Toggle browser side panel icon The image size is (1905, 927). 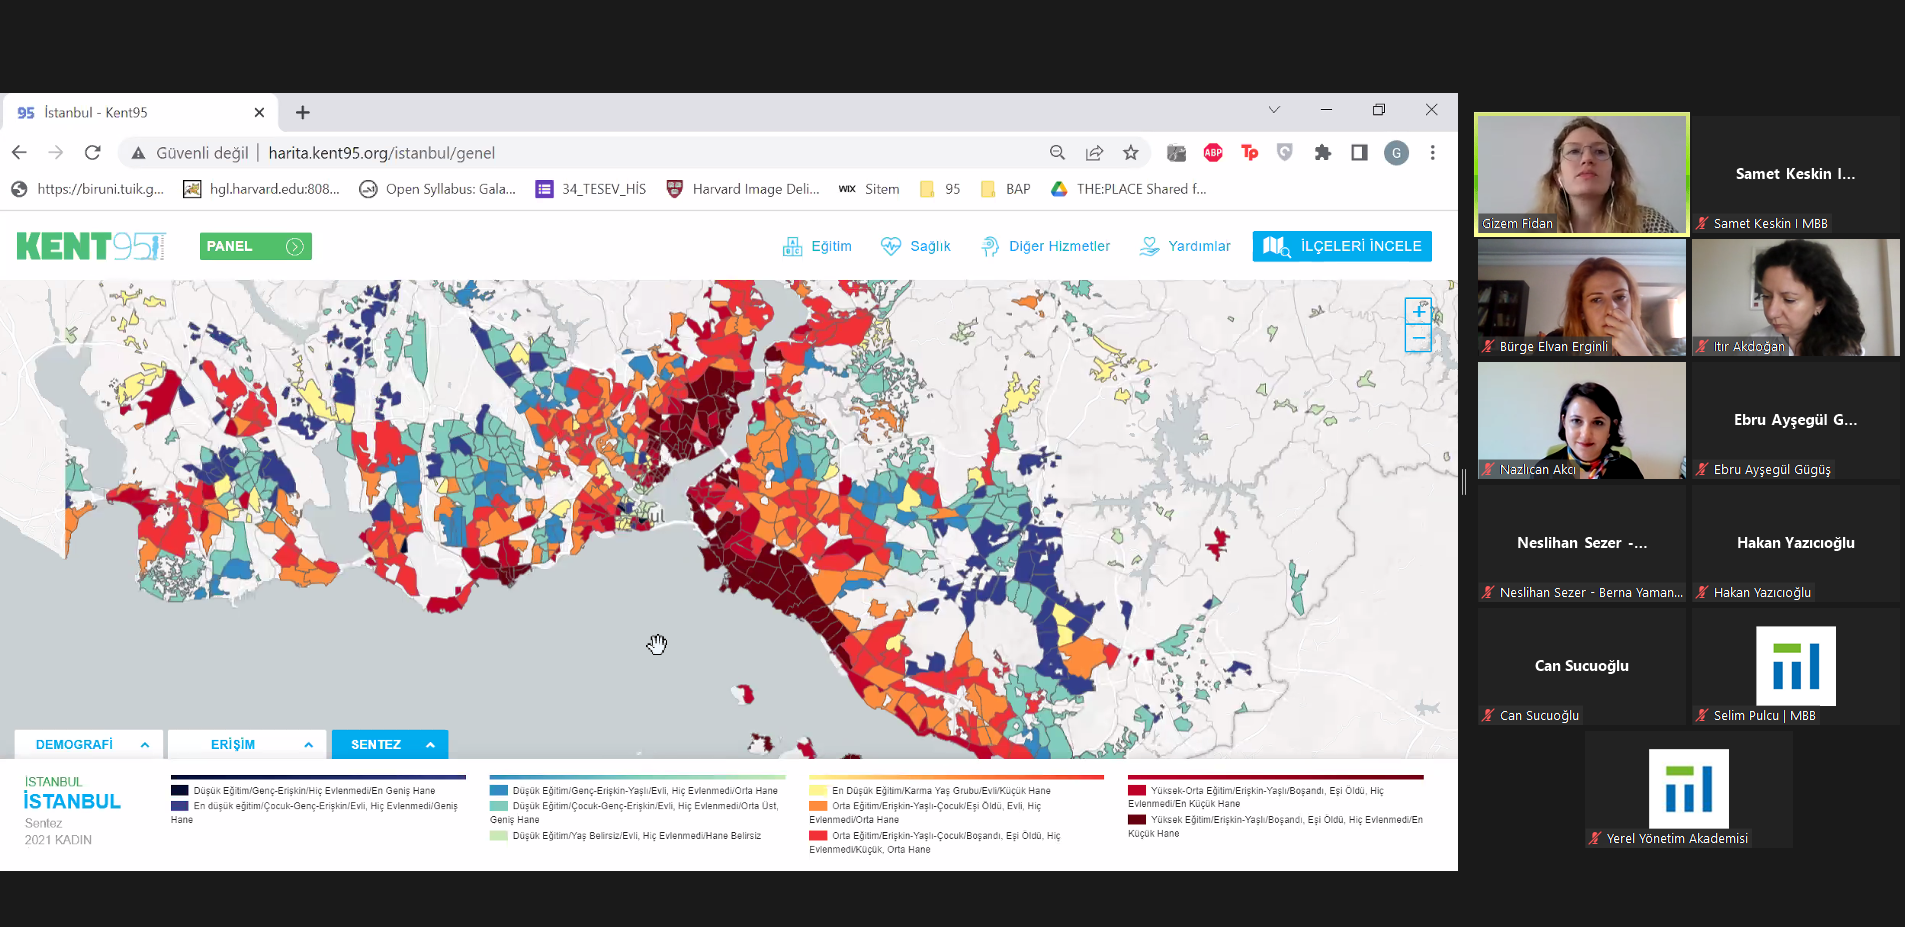click(1359, 153)
